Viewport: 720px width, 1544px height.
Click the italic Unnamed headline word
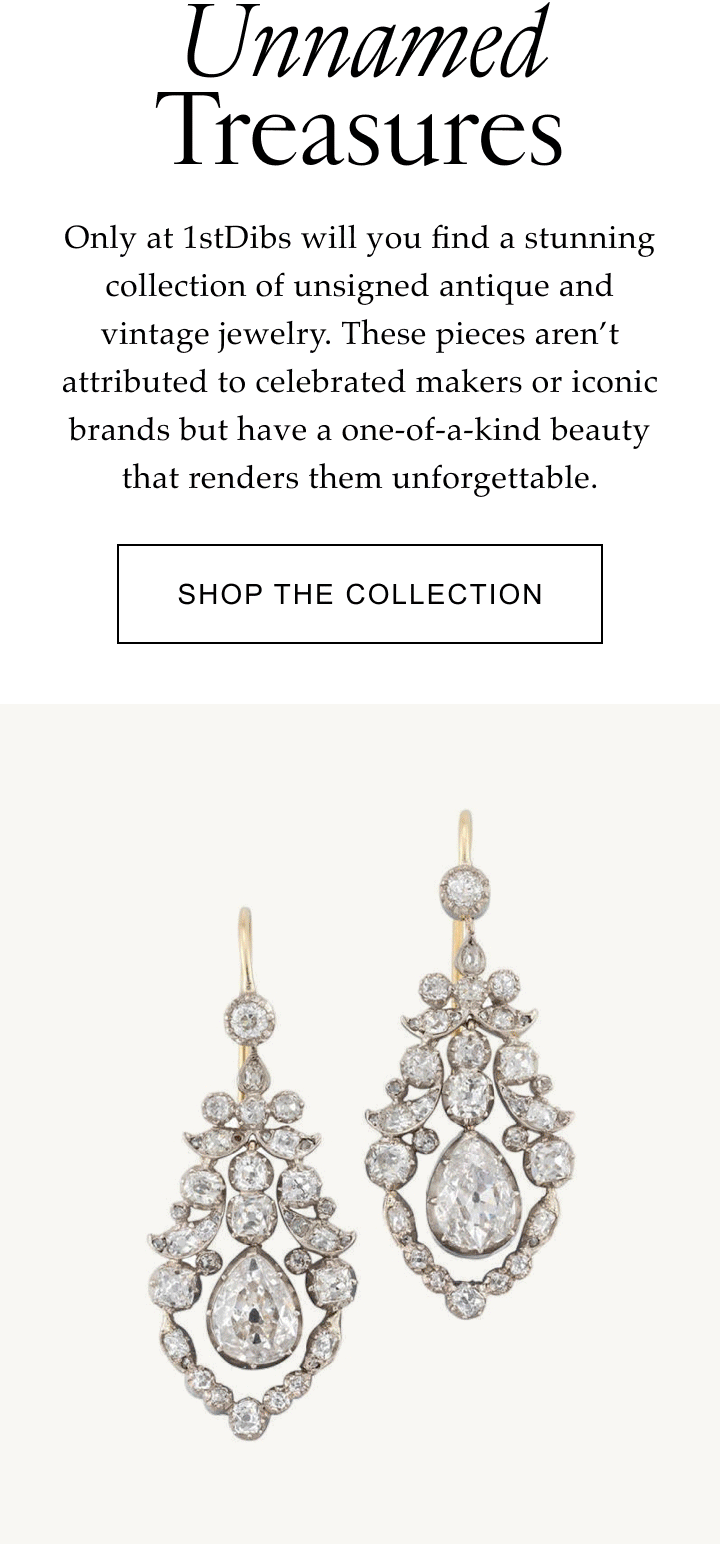(365, 45)
